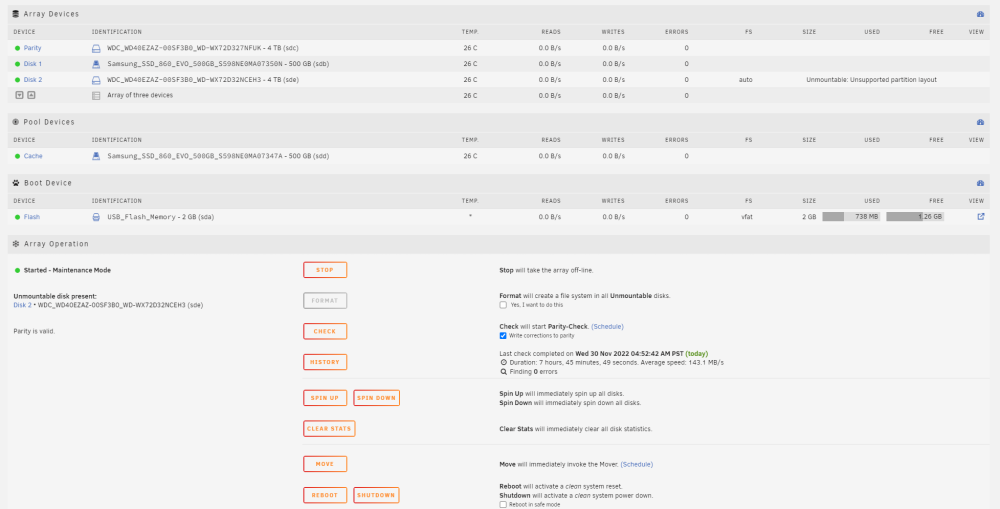Click WDC identification text ending NFUK (sdc)
Screen dimensions: 1000x509
pos(203,48)
